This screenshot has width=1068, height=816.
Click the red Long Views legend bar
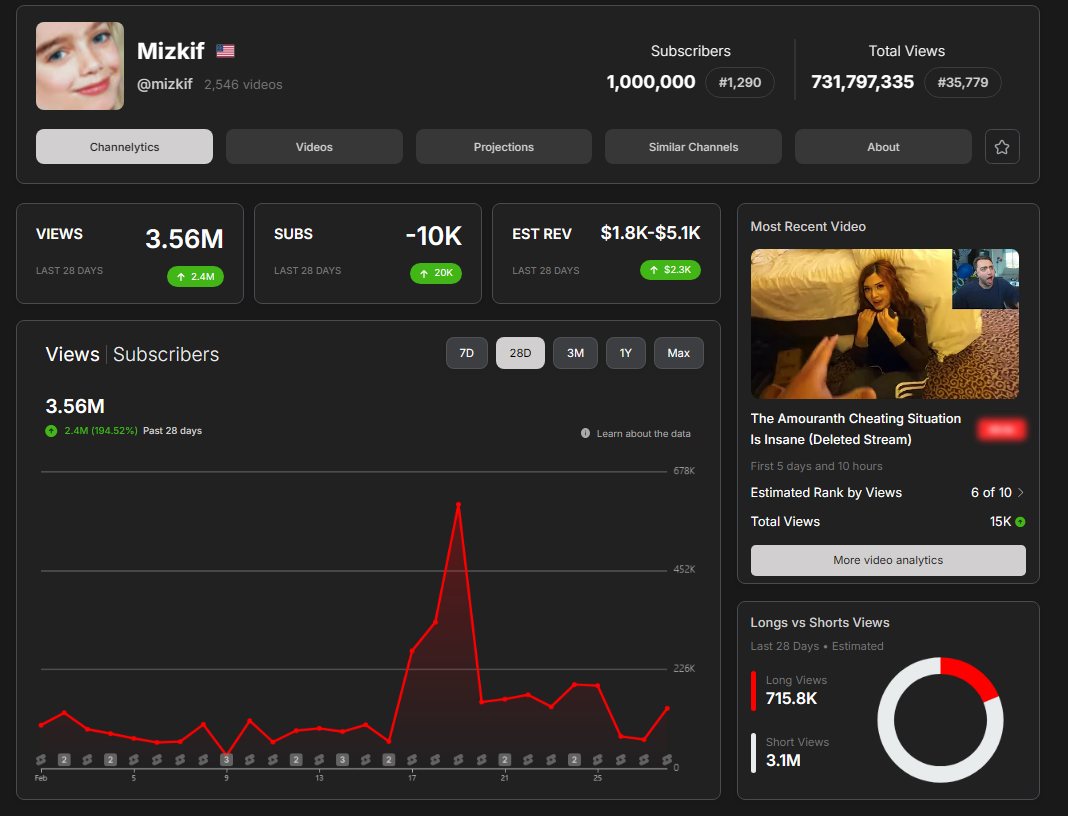point(753,691)
